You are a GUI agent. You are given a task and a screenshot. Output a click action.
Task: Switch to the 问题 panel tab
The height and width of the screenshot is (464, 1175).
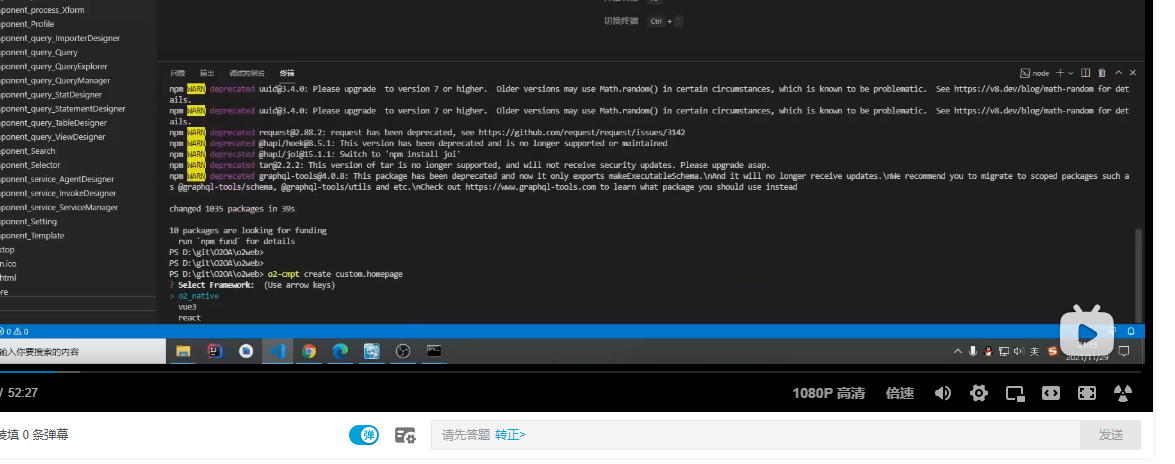(178, 73)
